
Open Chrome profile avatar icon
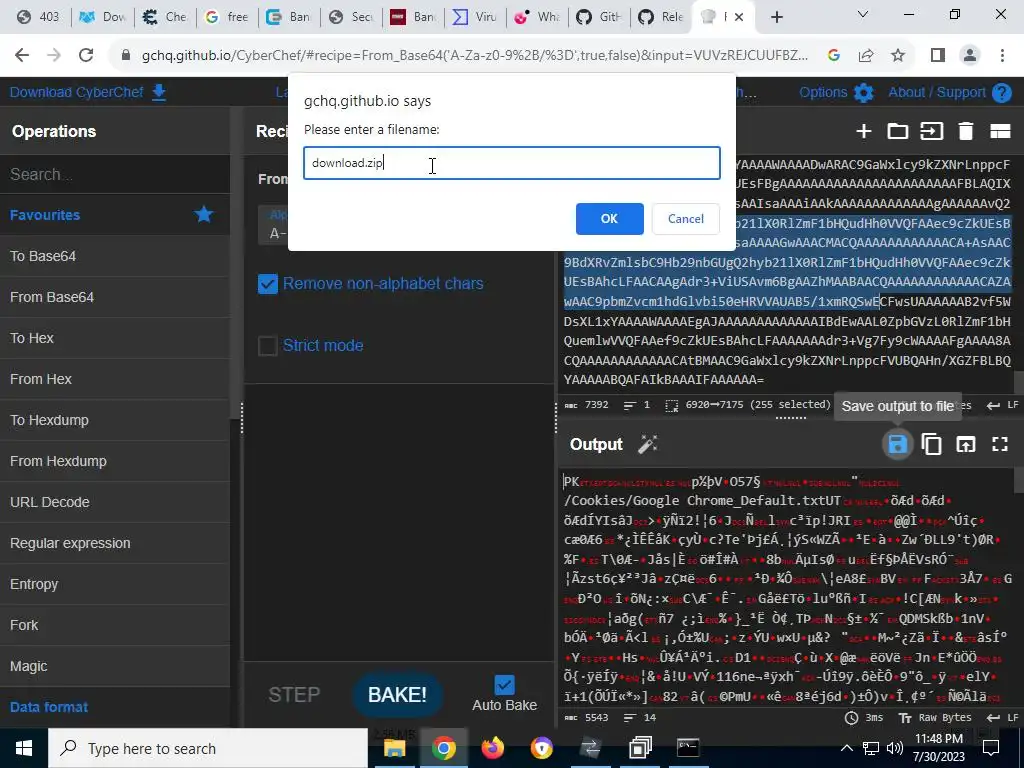[x=970, y=56]
